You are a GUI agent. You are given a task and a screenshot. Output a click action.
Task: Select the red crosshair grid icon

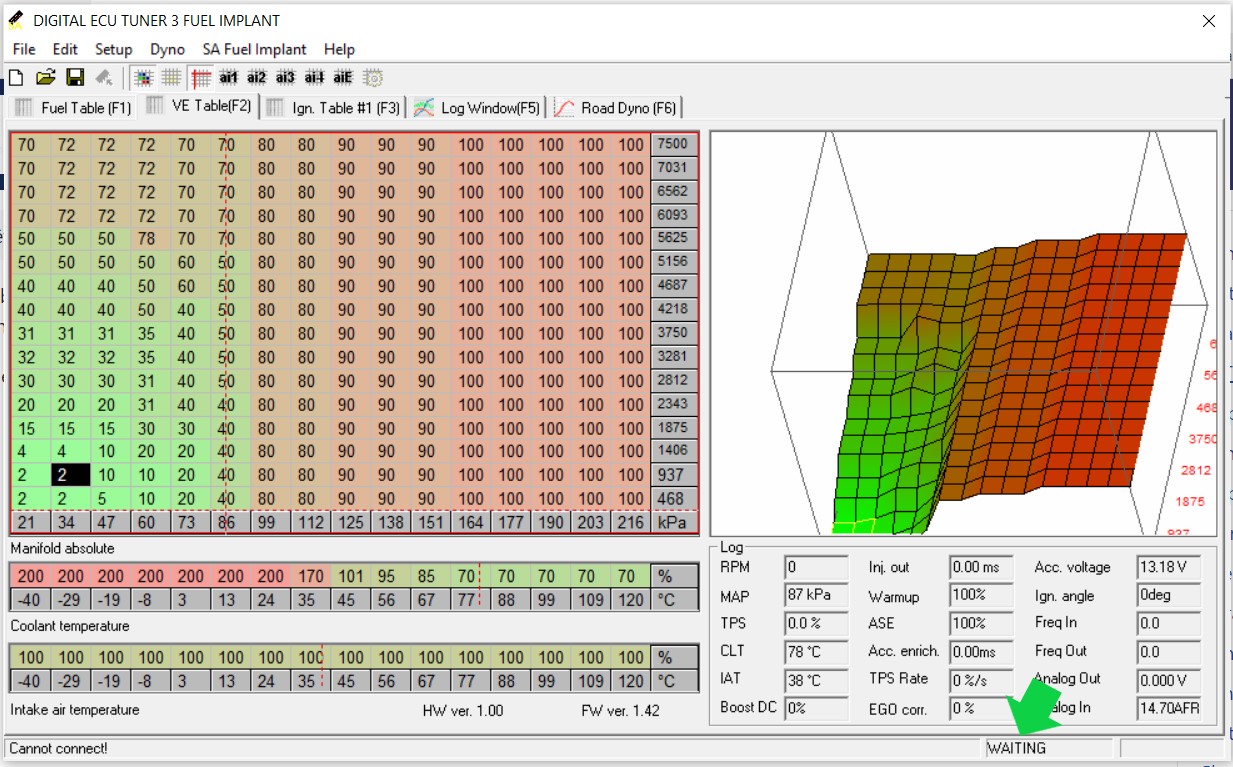pos(200,78)
